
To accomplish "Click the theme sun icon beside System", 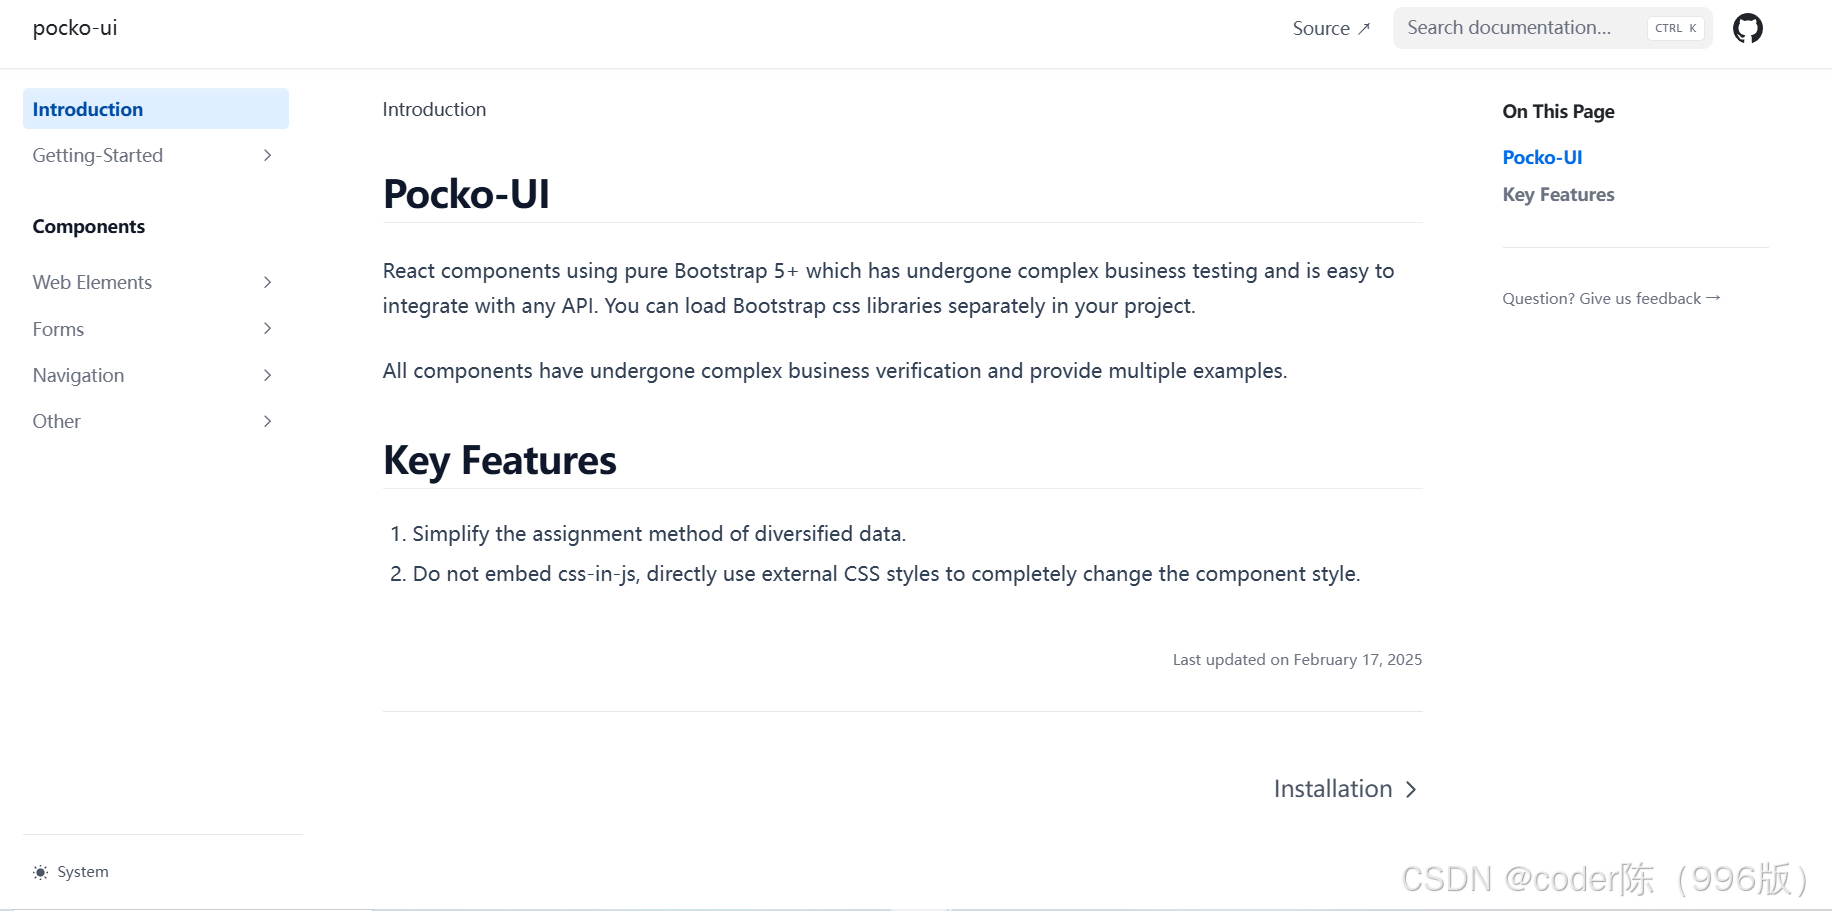I will tap(40, 871).
